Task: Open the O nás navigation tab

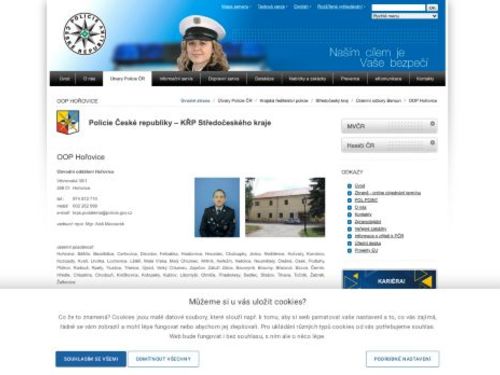Action: point(89,79)
